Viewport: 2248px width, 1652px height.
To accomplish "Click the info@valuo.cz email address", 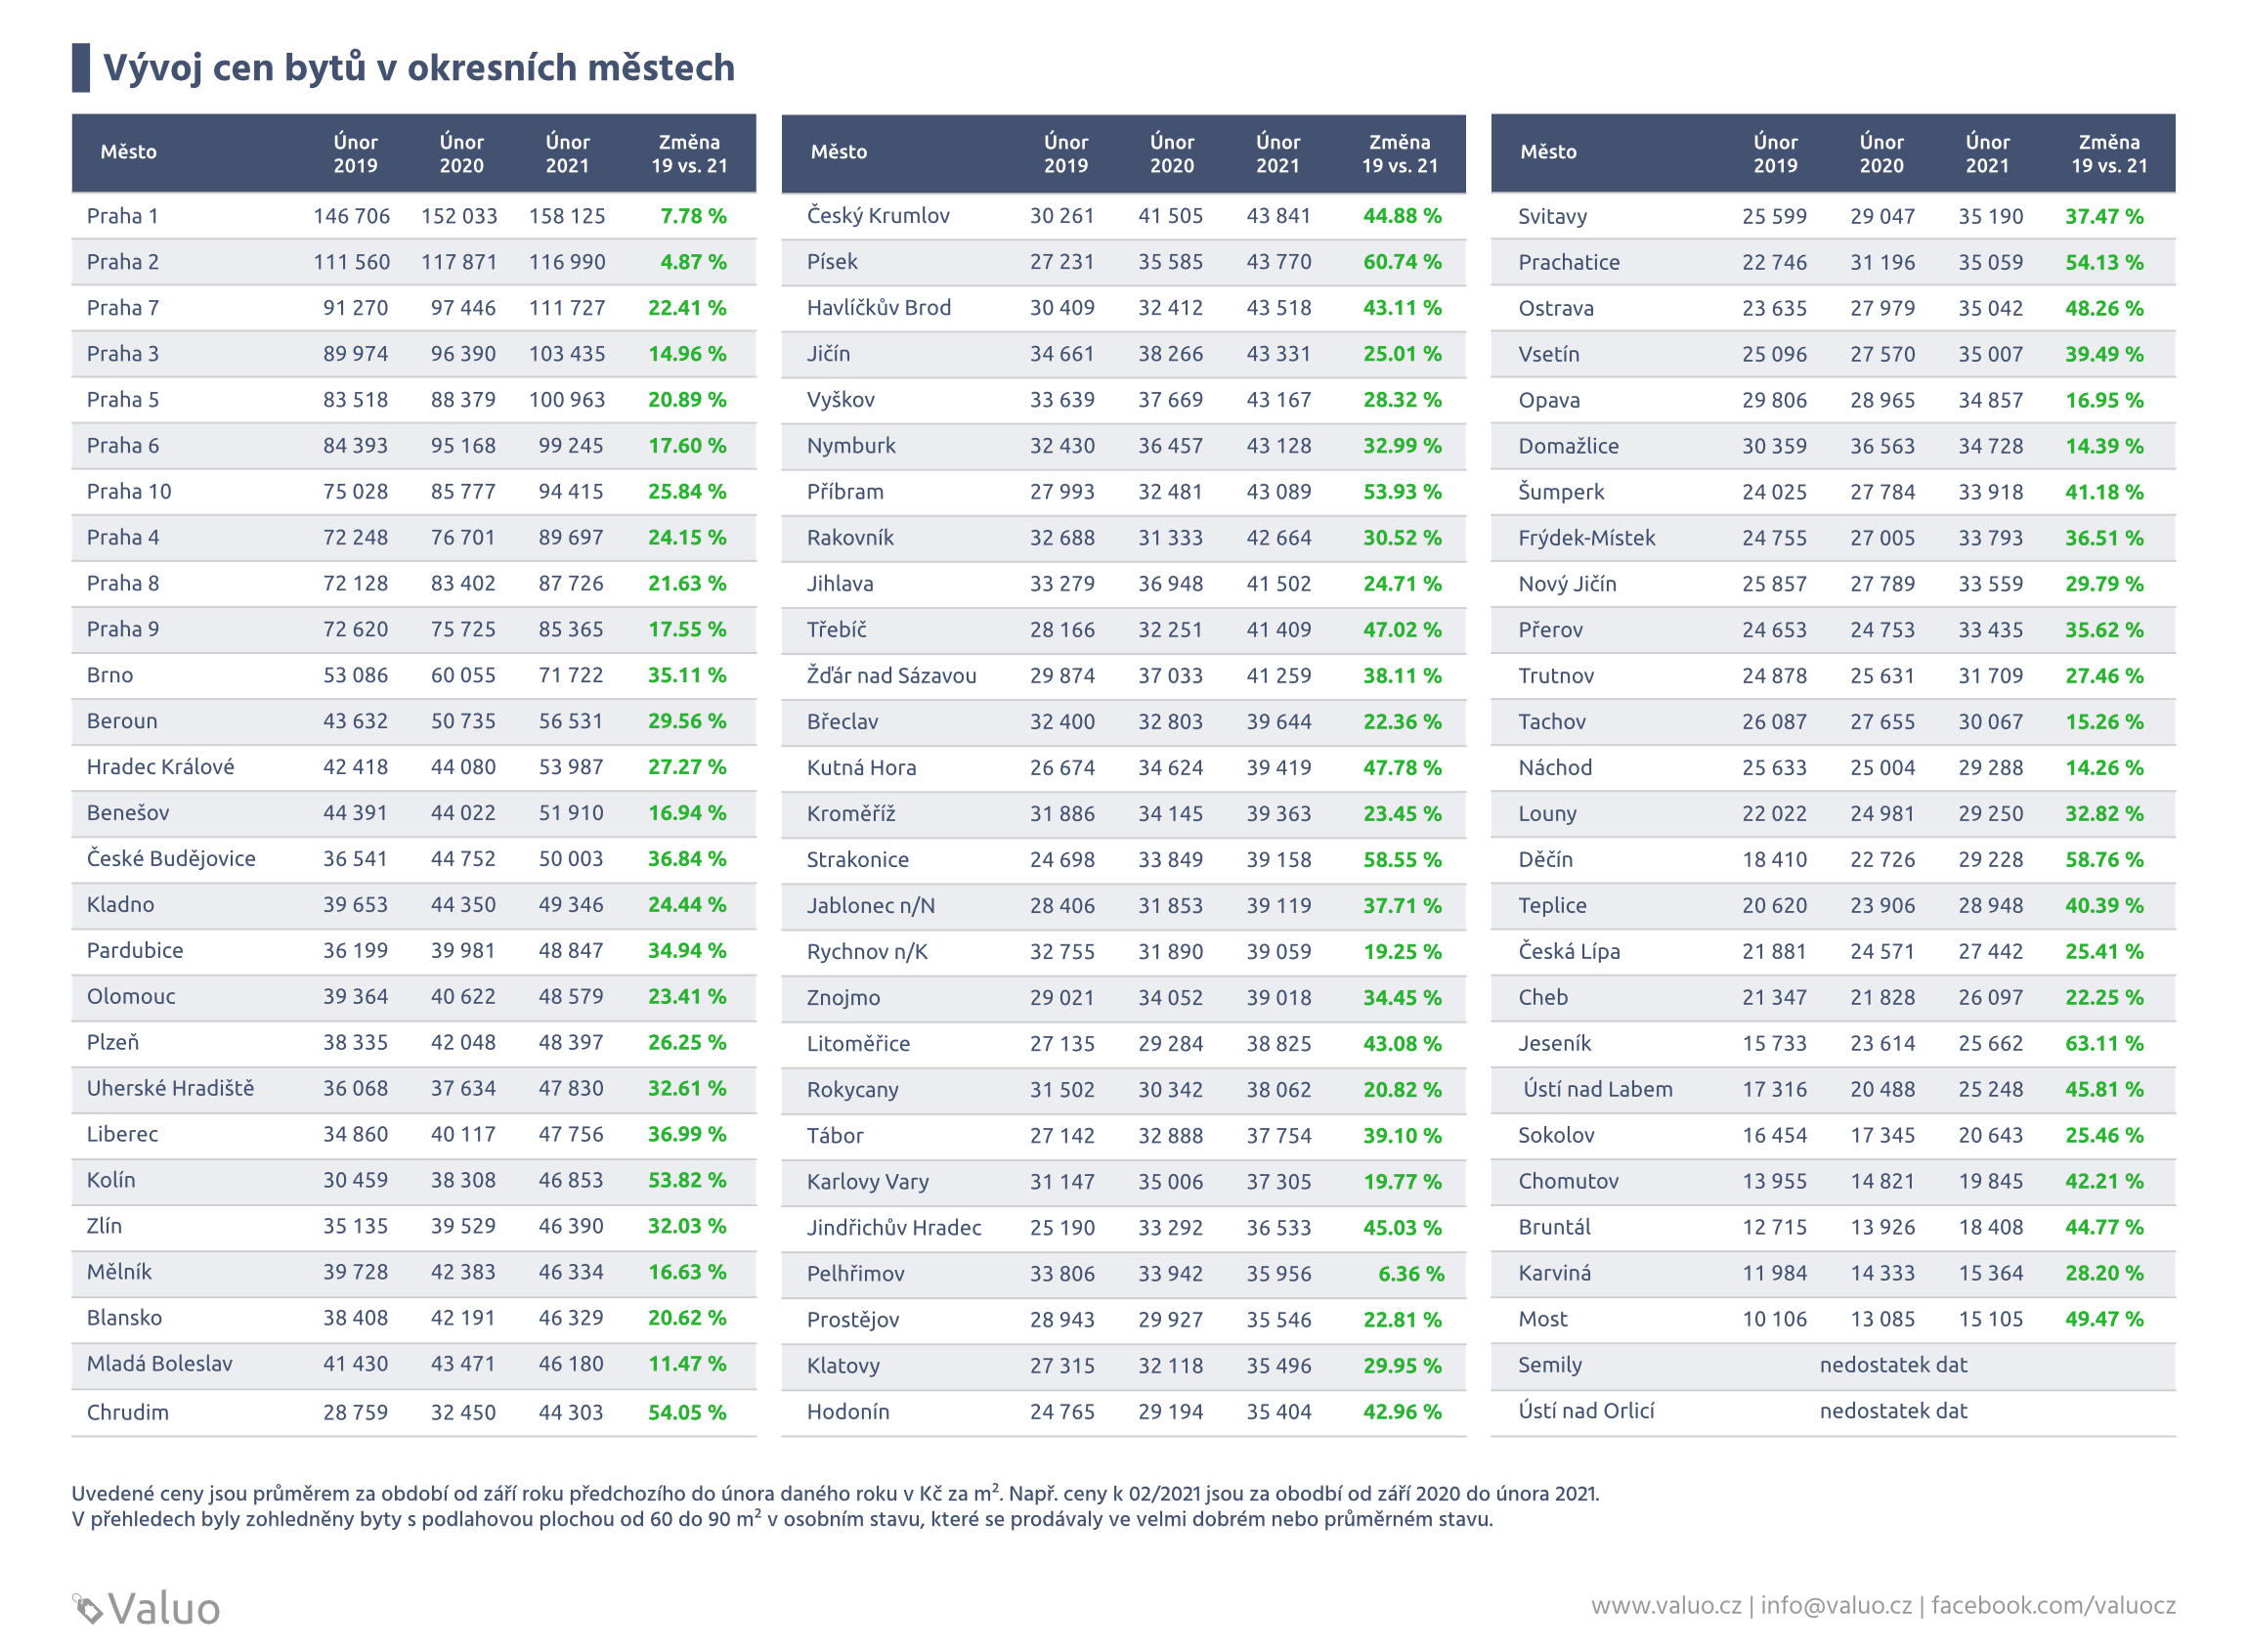I will 1836,1605.
